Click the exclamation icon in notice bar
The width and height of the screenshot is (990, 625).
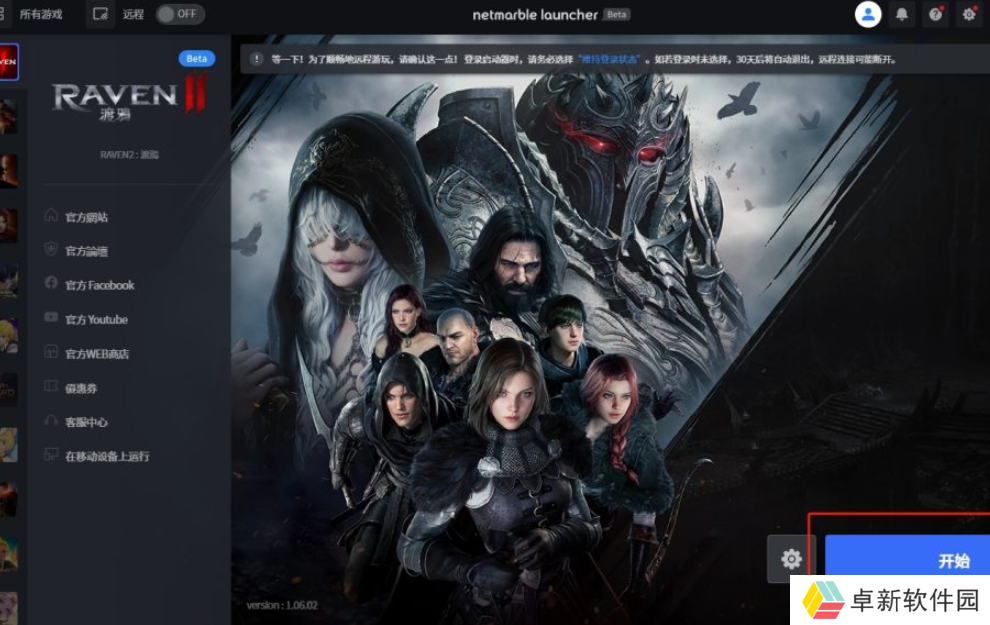pos(256,59)
